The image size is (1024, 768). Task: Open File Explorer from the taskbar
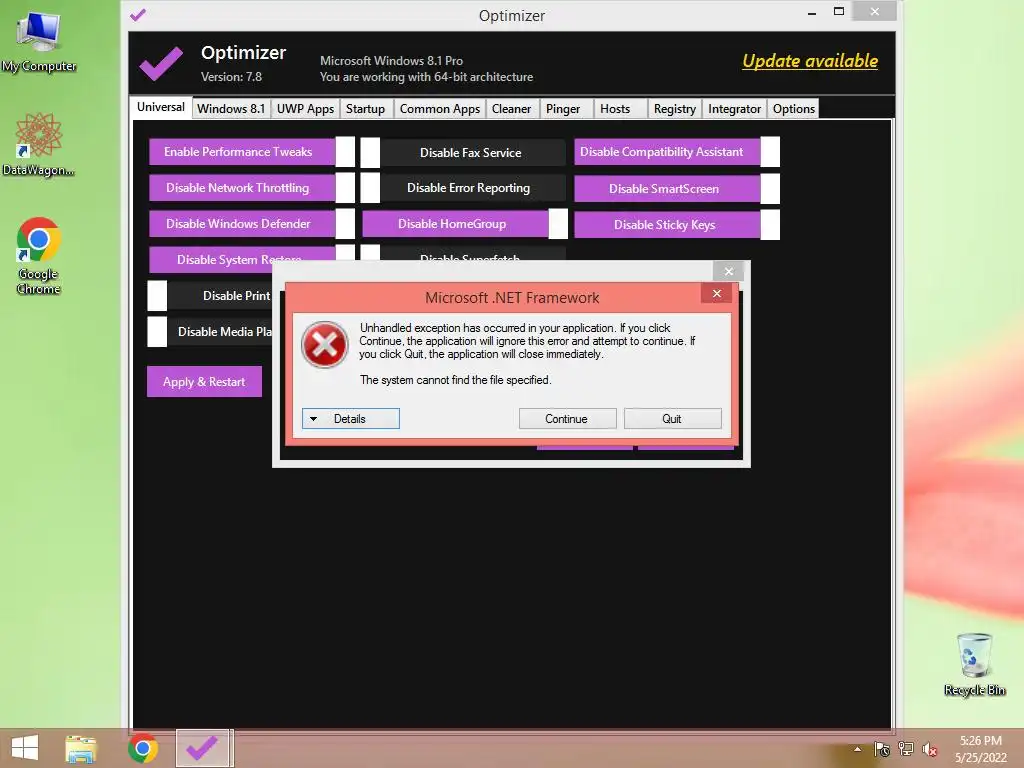point(81,749)
